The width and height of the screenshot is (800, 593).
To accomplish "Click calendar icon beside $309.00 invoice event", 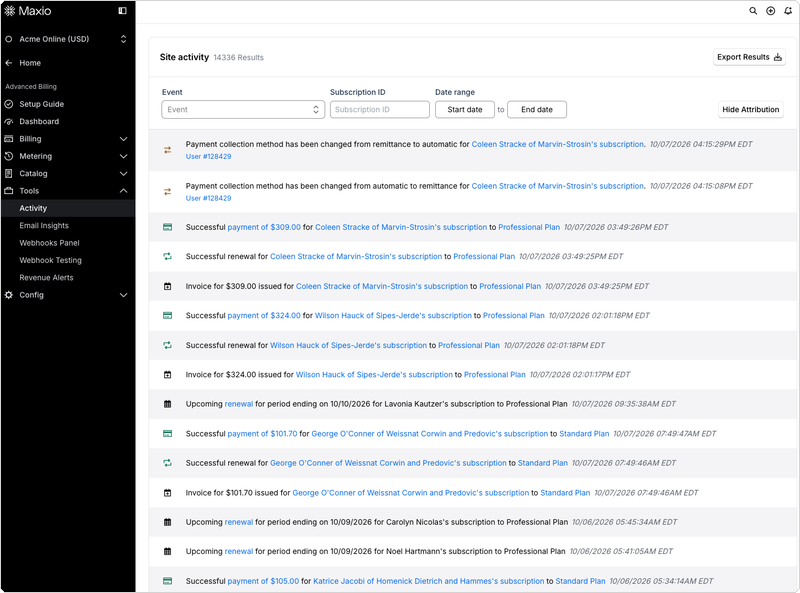I will 167,286.
